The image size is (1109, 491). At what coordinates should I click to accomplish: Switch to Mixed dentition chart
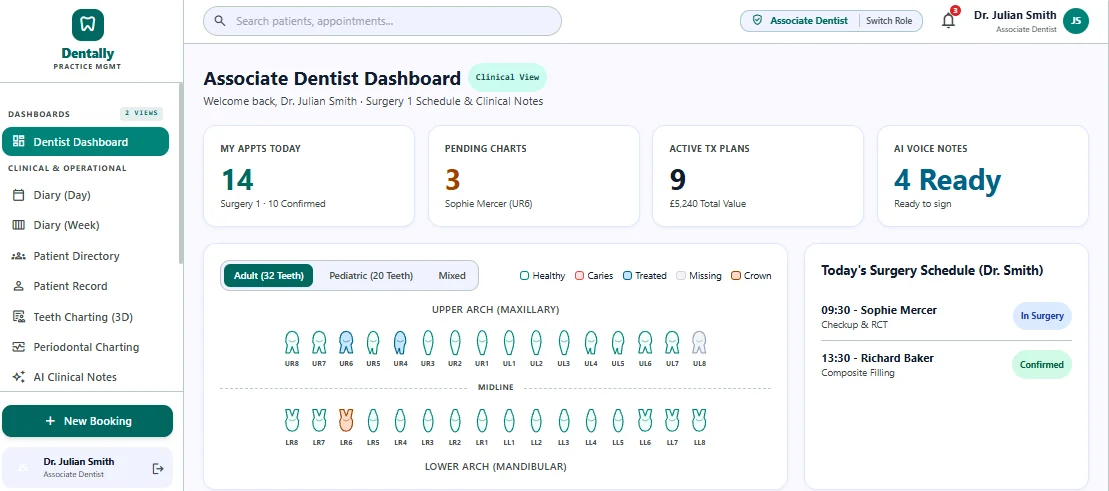pos(452,276)
